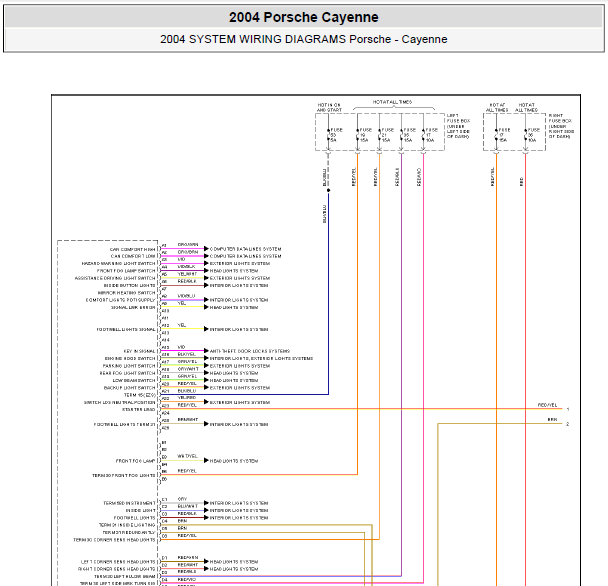The height and width of the screenshot is (586, 608).
Task: Click the "LOW BEAM SWITCH" label
Action: click(134, 381)
